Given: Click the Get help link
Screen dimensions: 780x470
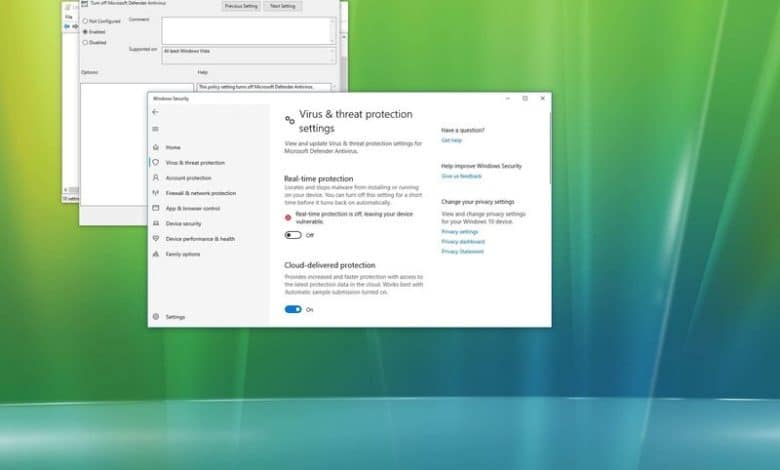Looking at the screenshot, I should click(452, 140).
